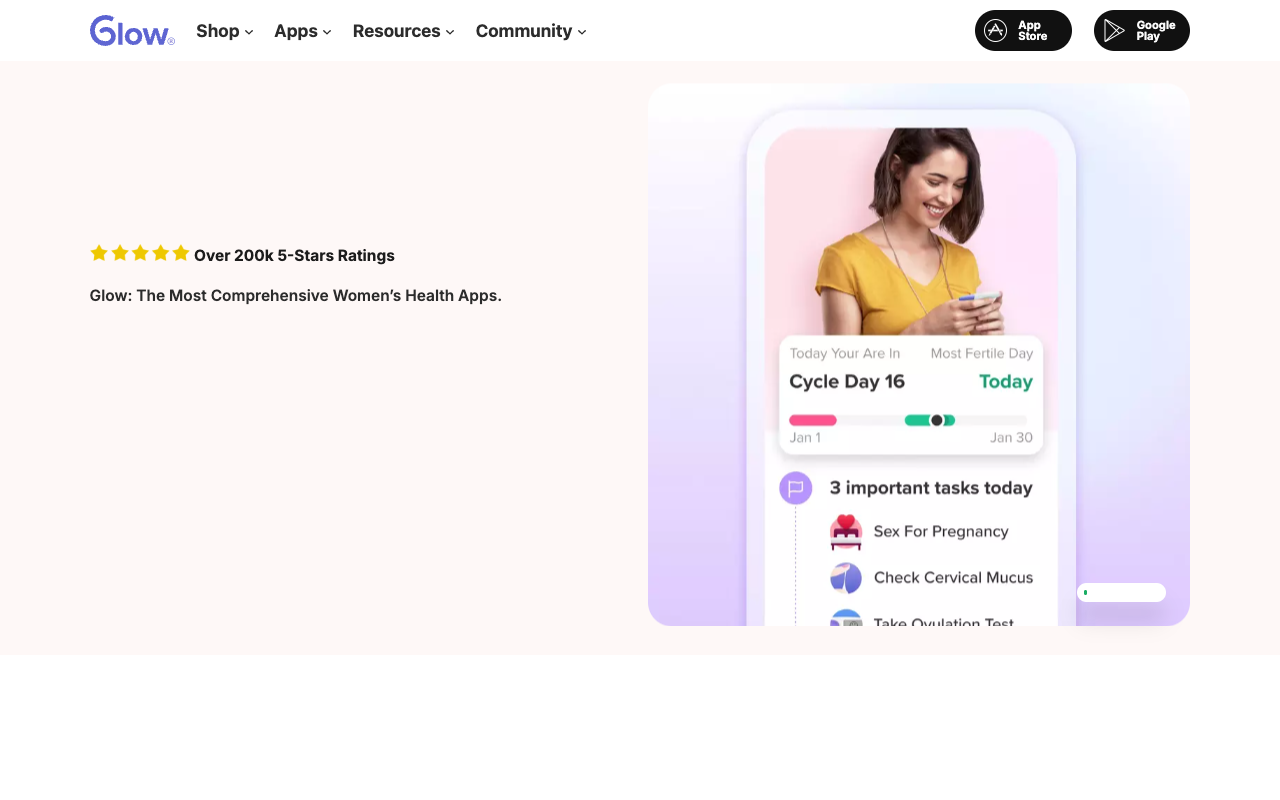
Task: Click the 'Jan 30' date label
Action: coord(1011,438)
